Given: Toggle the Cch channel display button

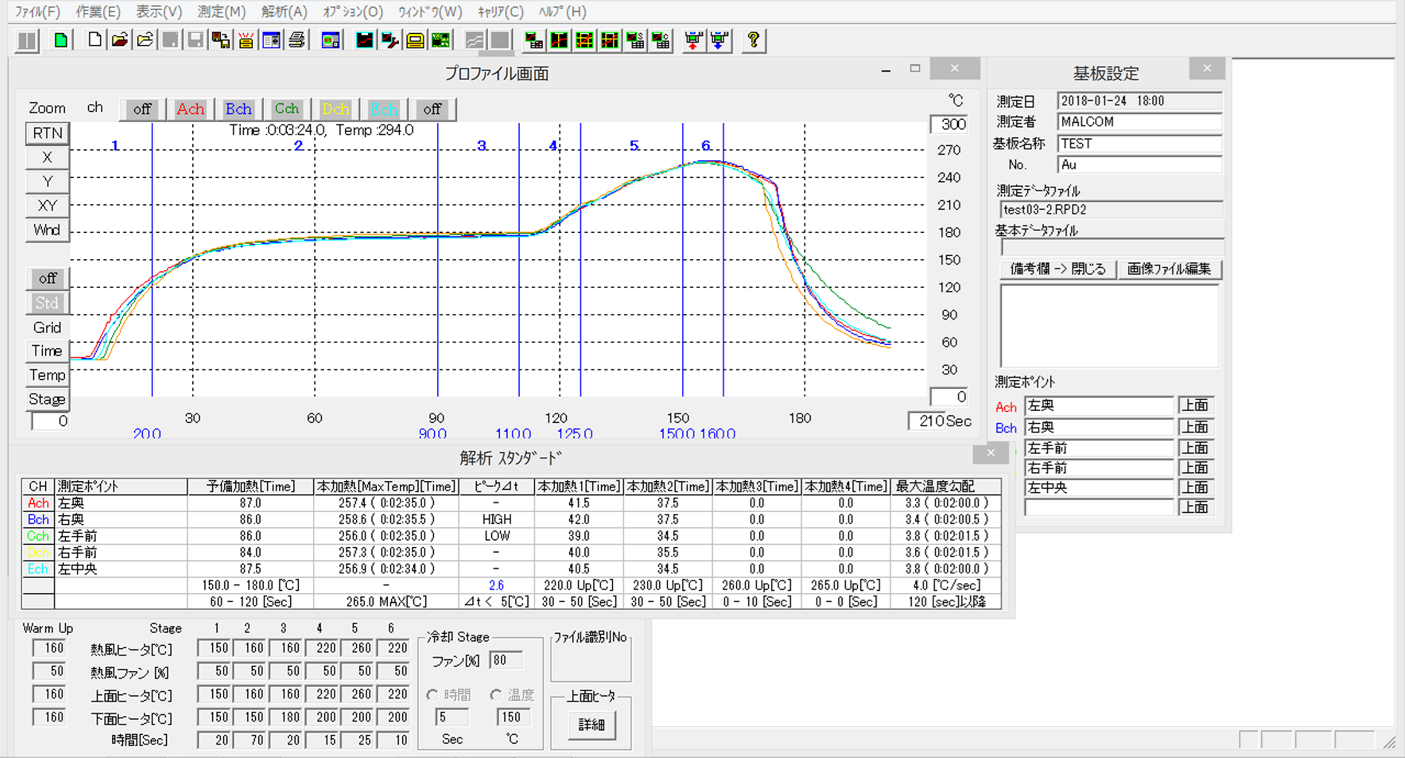Looking at the screenshot, I should pos(287,109).
